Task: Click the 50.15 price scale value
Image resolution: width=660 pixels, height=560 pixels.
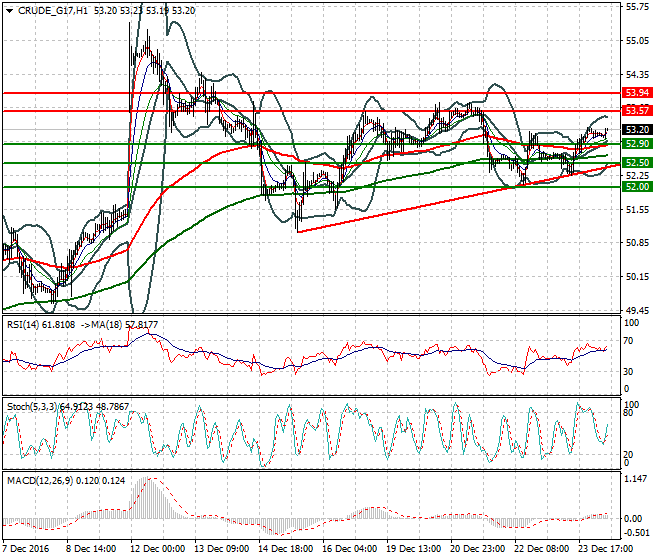Action: click(637, 277)
